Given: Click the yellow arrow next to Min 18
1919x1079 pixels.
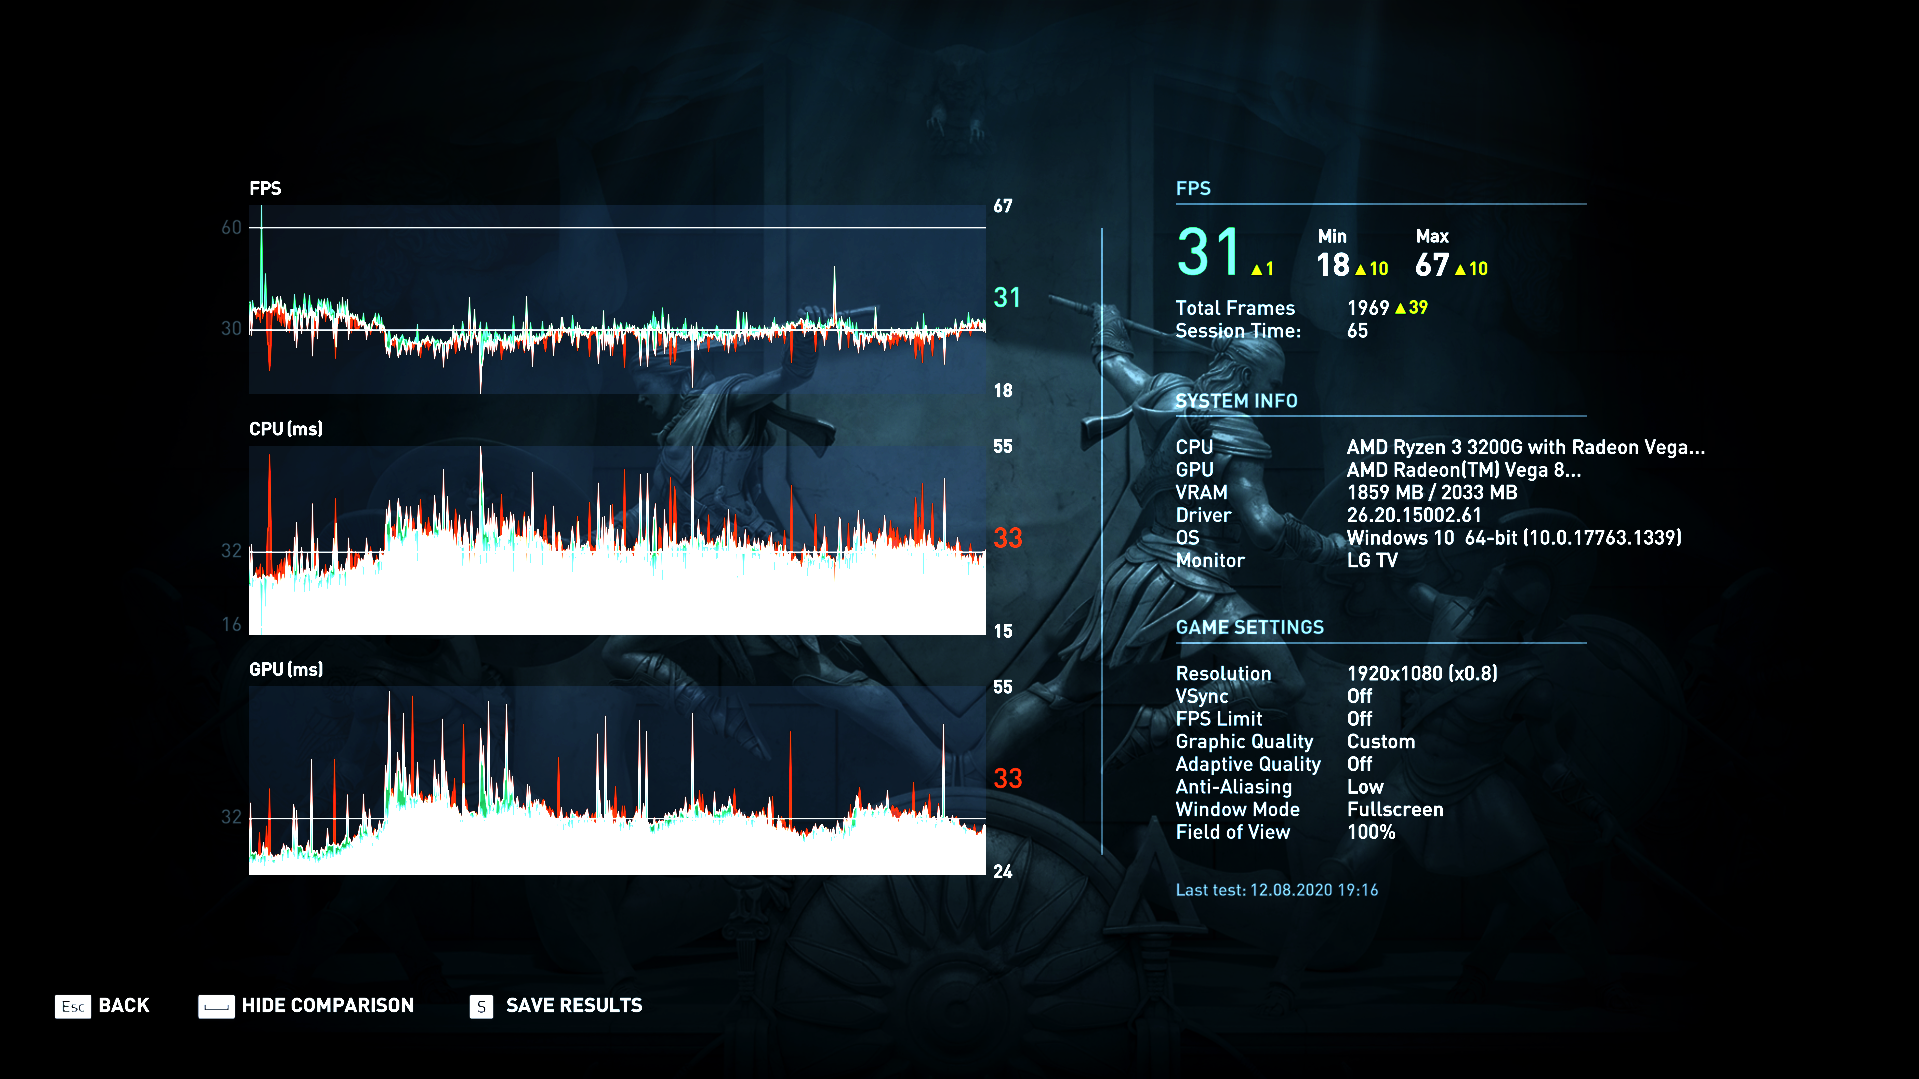Looking at the screenshot, I should tap(1360, 269).
